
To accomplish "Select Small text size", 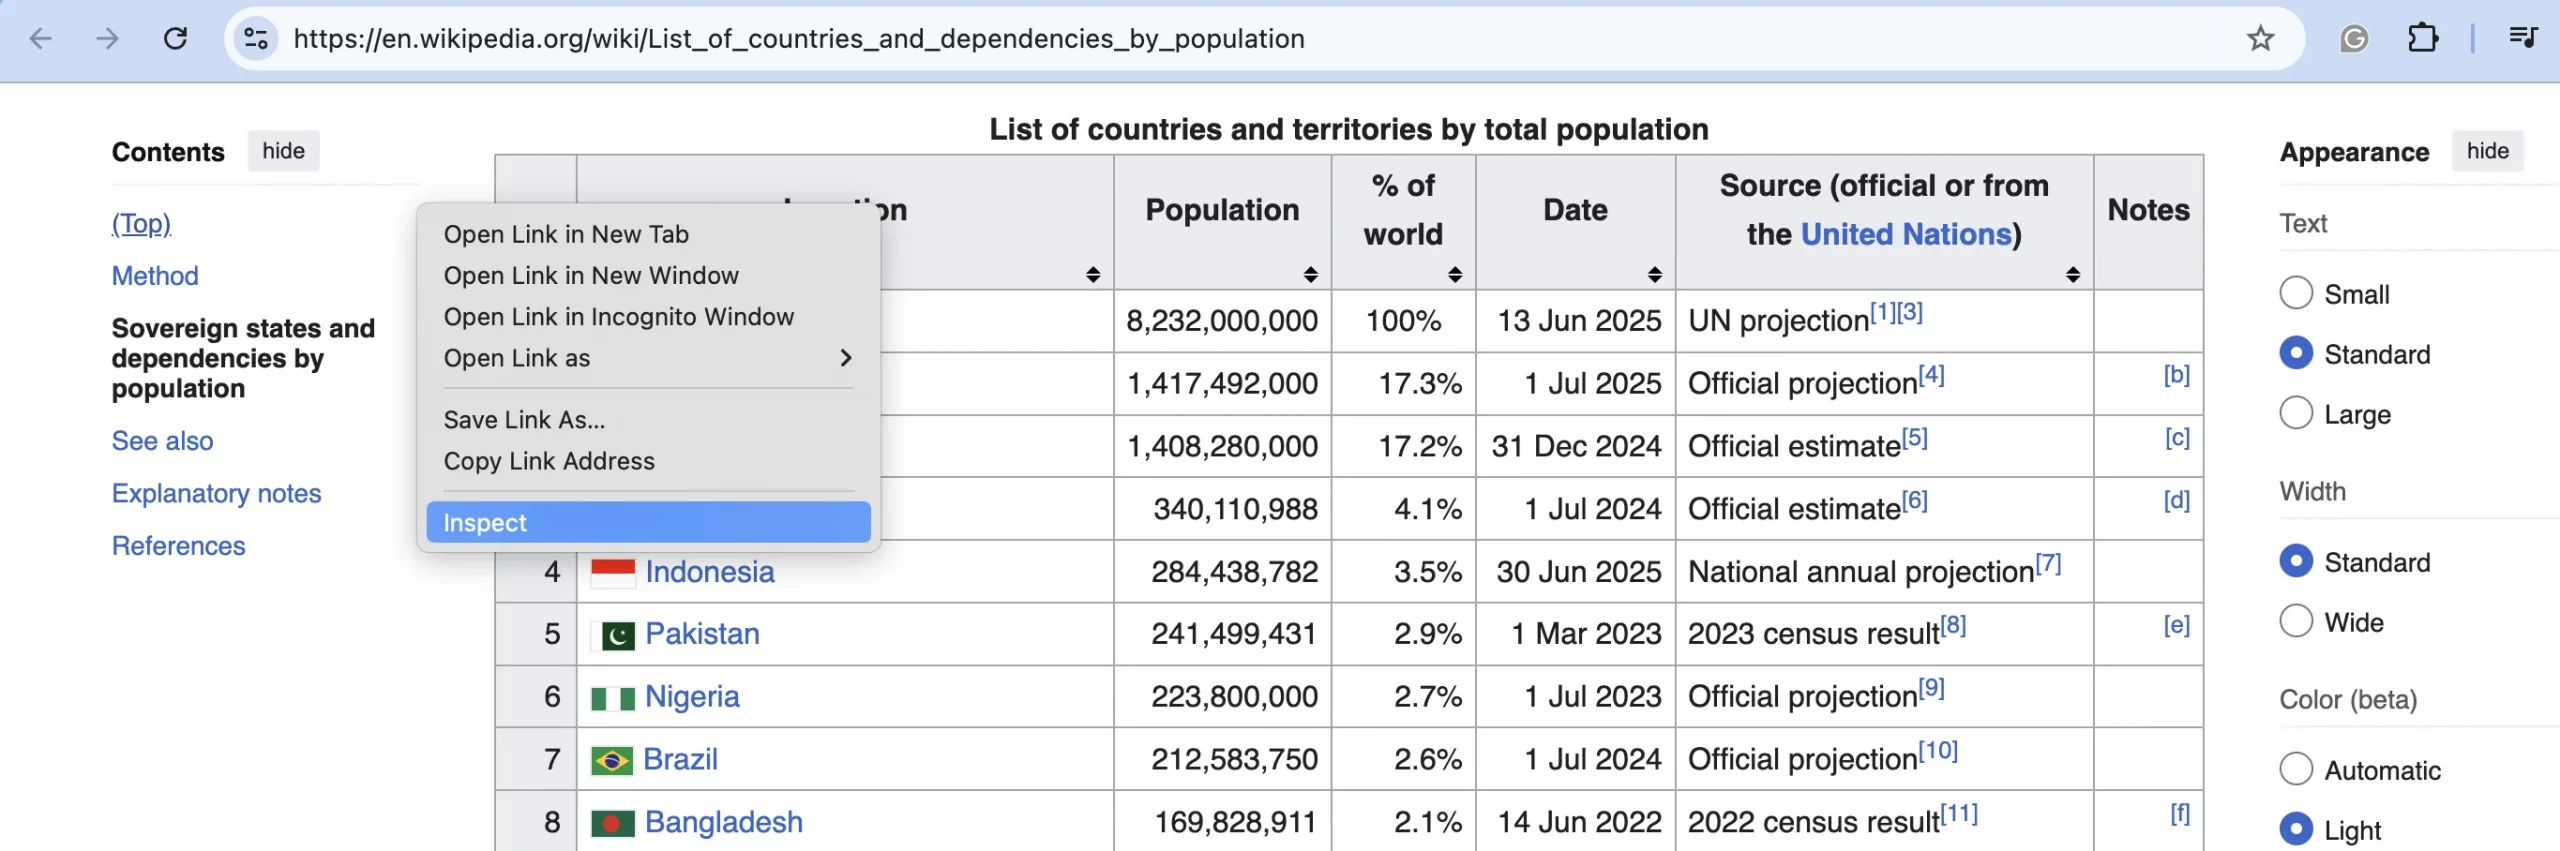I will click(x=2296, y=293).
